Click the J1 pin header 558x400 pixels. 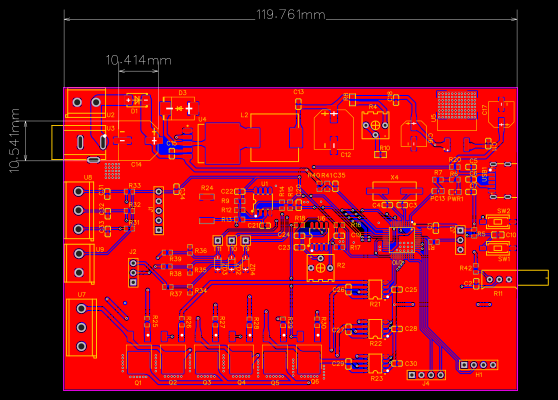point(159,211)
